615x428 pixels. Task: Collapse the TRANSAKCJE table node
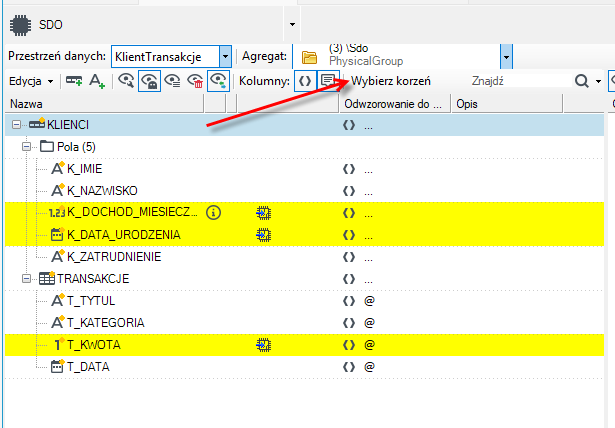point(26,279)
